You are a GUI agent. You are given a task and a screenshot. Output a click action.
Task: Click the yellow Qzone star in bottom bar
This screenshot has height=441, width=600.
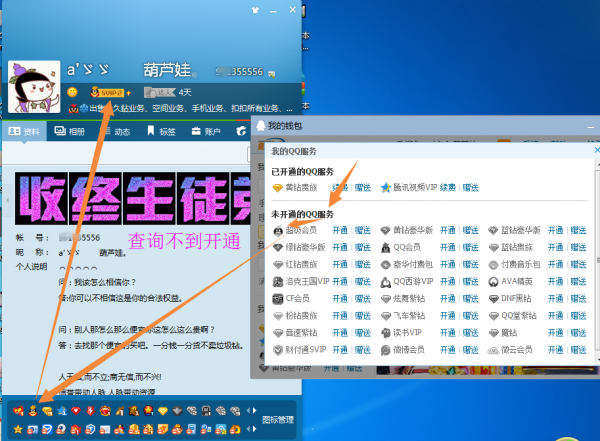(18, 430)
